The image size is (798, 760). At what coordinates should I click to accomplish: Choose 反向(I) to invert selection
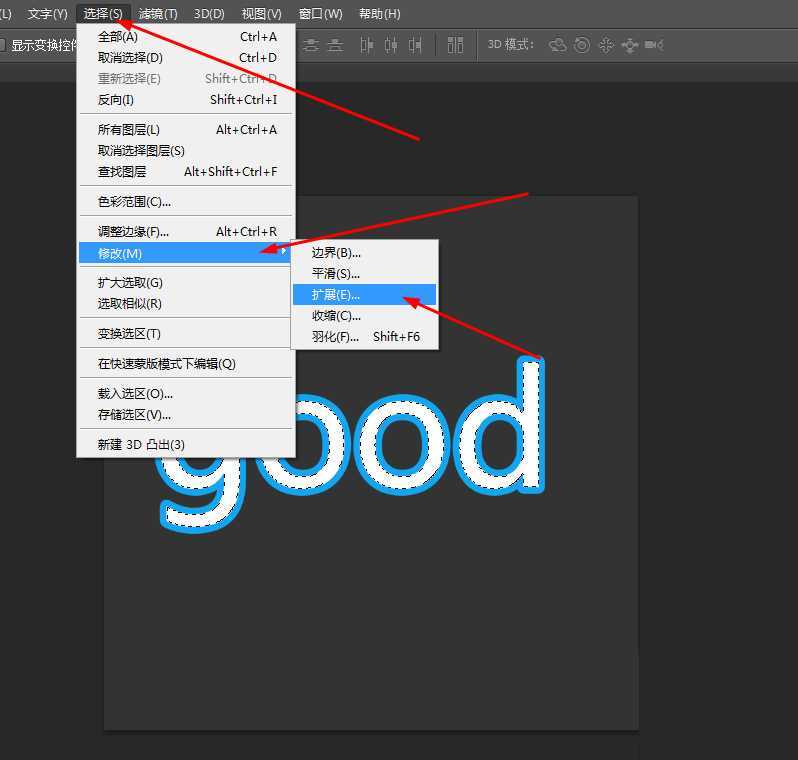[116, 99]
